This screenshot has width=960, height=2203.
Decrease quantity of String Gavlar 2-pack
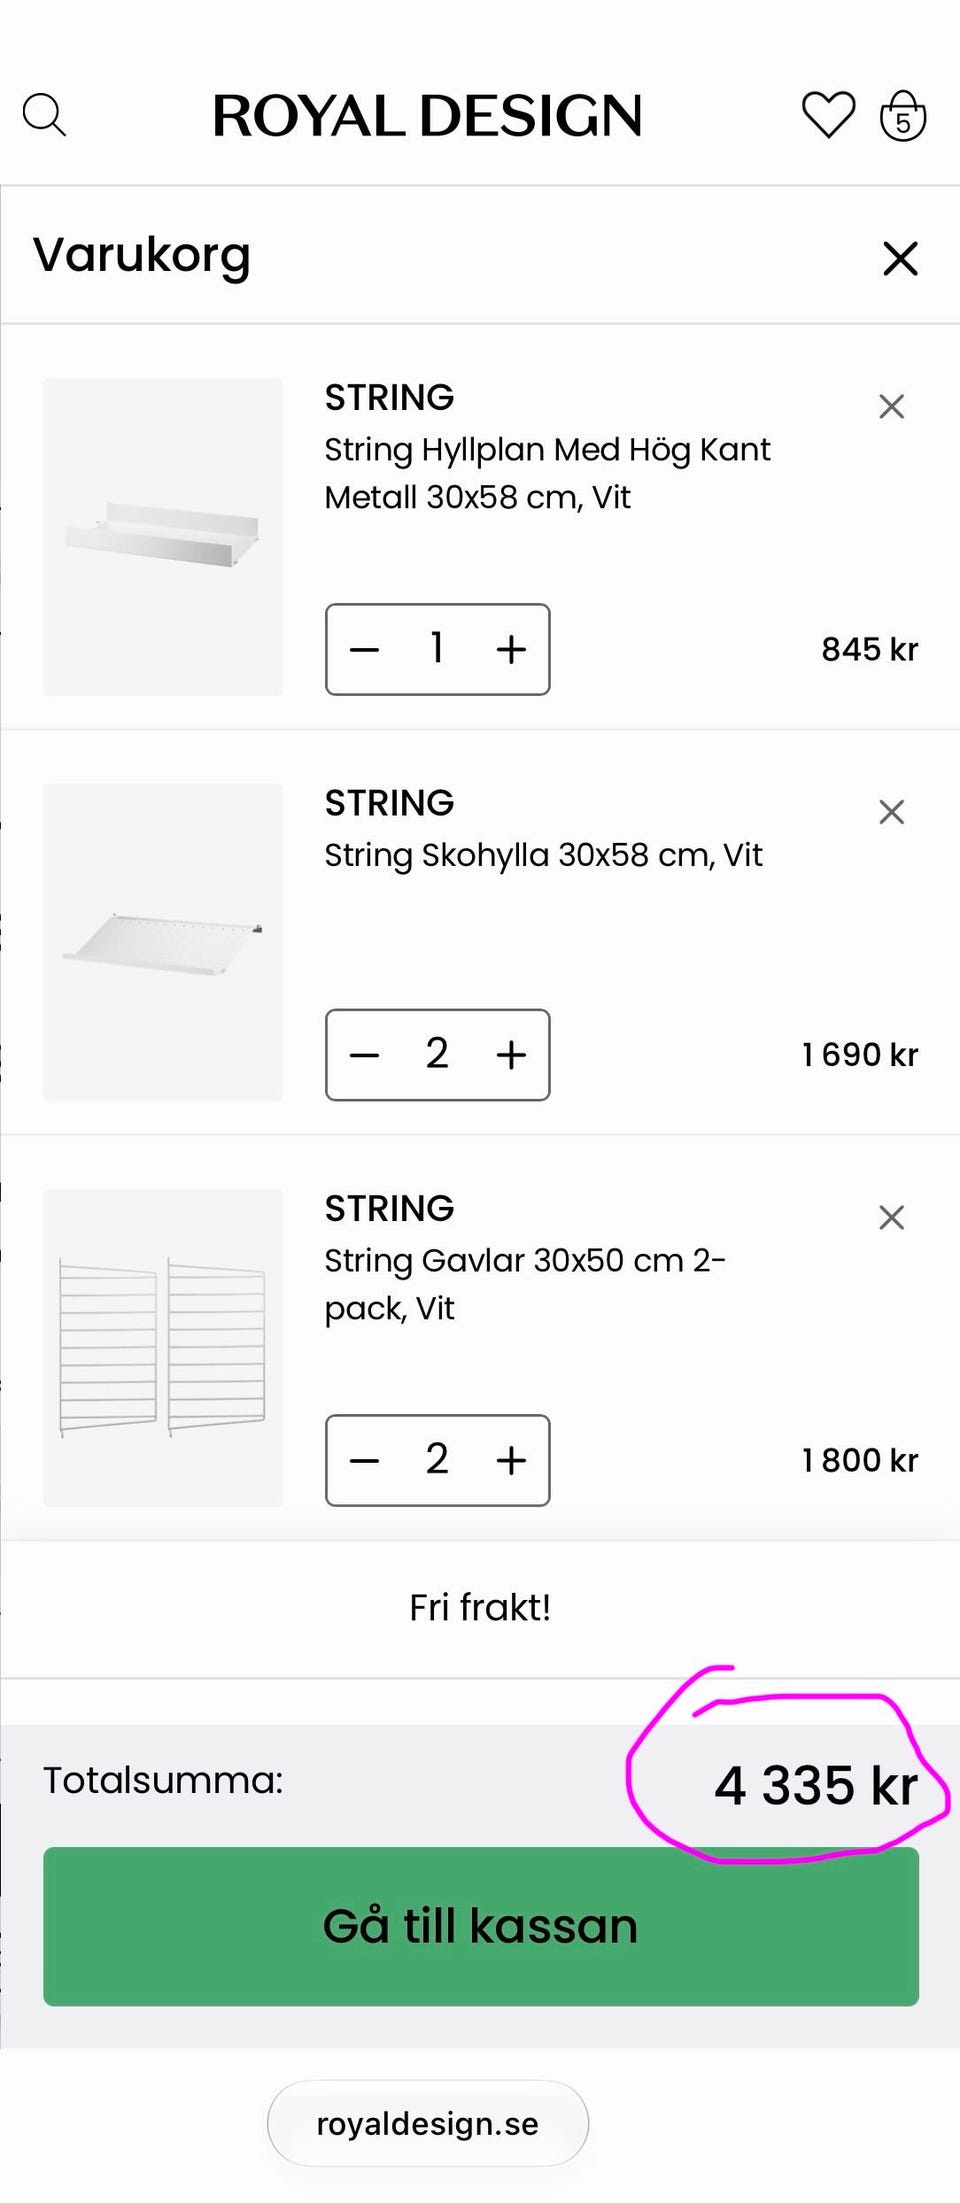364,1460
